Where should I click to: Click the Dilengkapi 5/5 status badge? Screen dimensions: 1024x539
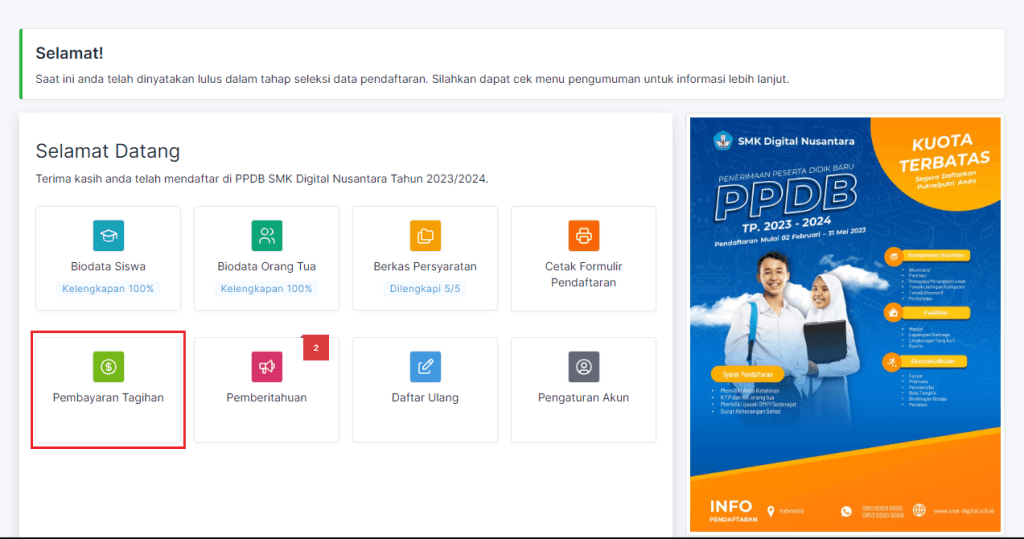[425, 289]
